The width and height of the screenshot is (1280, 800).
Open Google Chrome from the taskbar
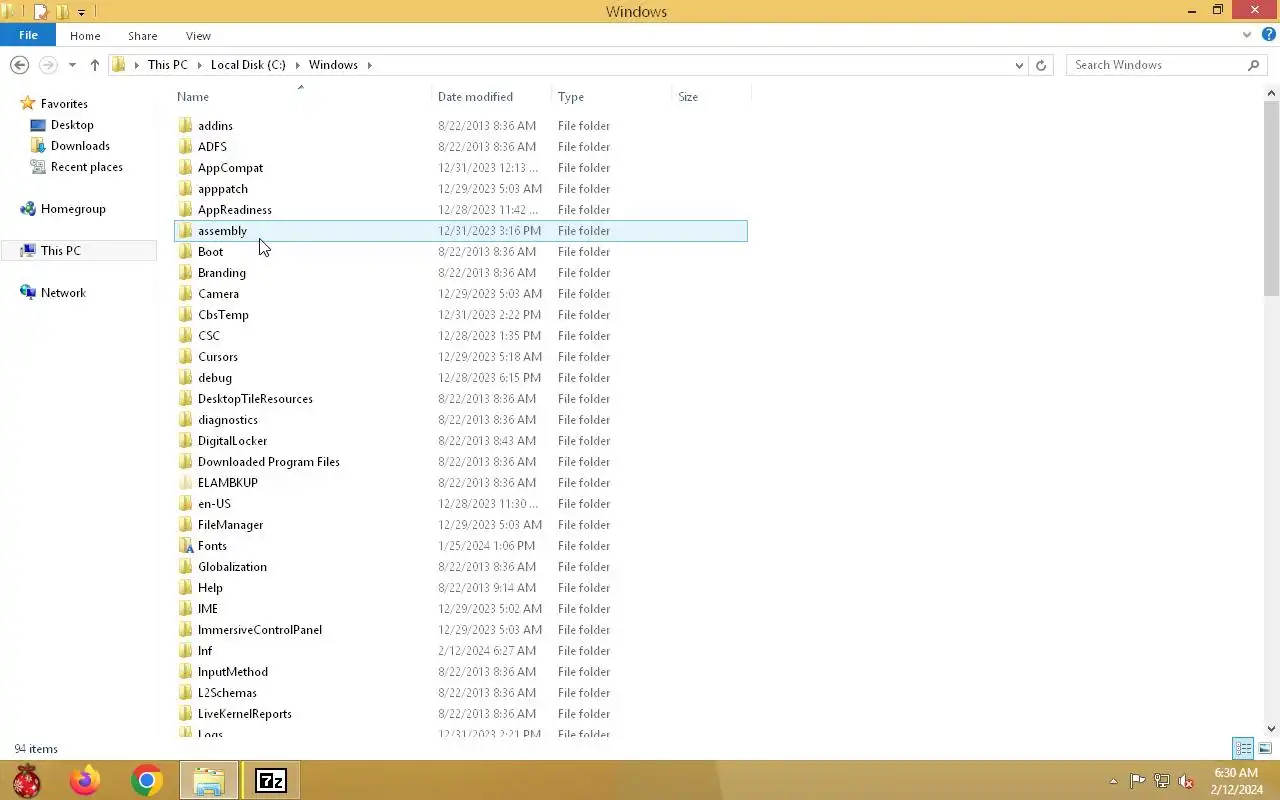tap(147, 780)
